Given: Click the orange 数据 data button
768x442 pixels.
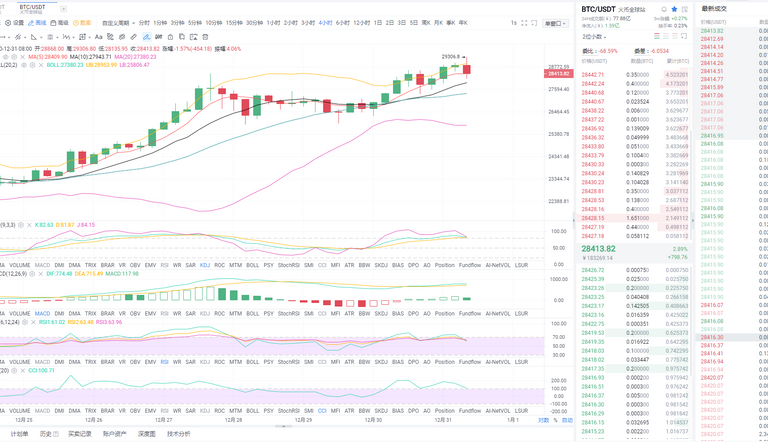Looking at the screenshot, I should (x=82, y=23).
